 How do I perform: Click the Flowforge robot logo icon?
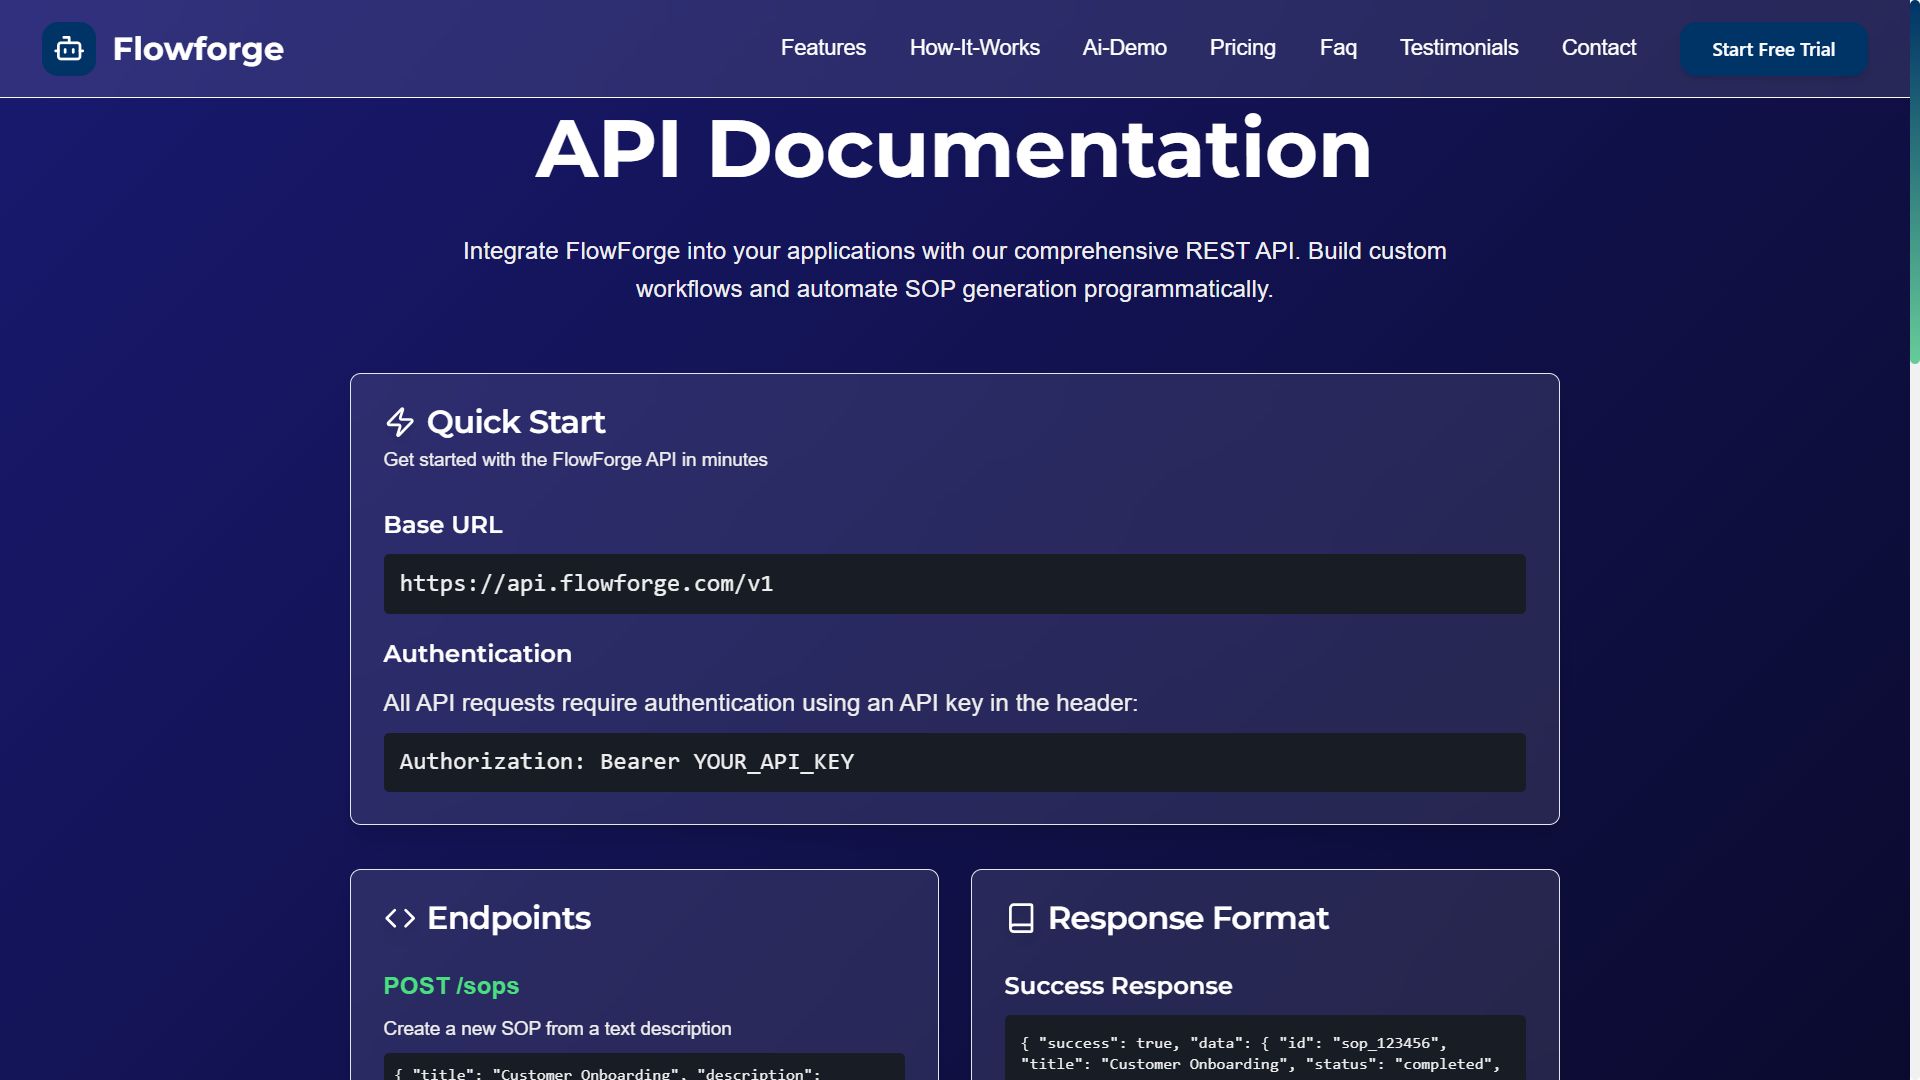point(69,49)
